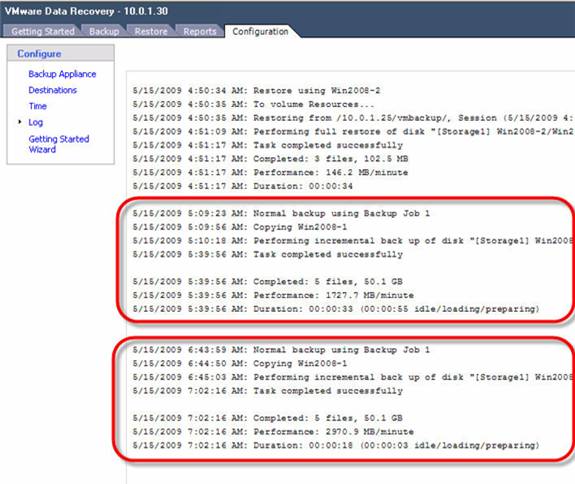Select the Configuration tab
This screenshot has width=575, height=484.
(x=260, y=32)
